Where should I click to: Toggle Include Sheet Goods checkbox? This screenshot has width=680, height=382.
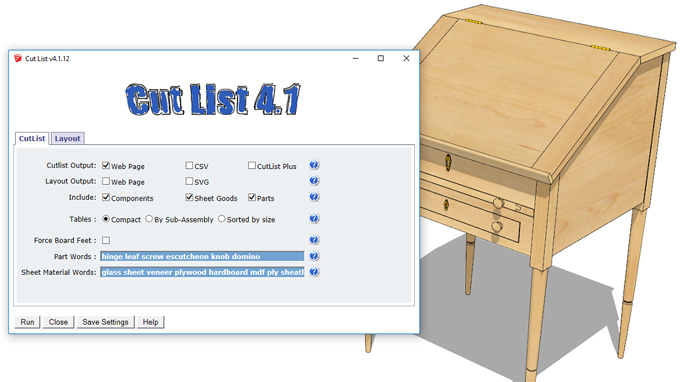click(x=189, y=197)
